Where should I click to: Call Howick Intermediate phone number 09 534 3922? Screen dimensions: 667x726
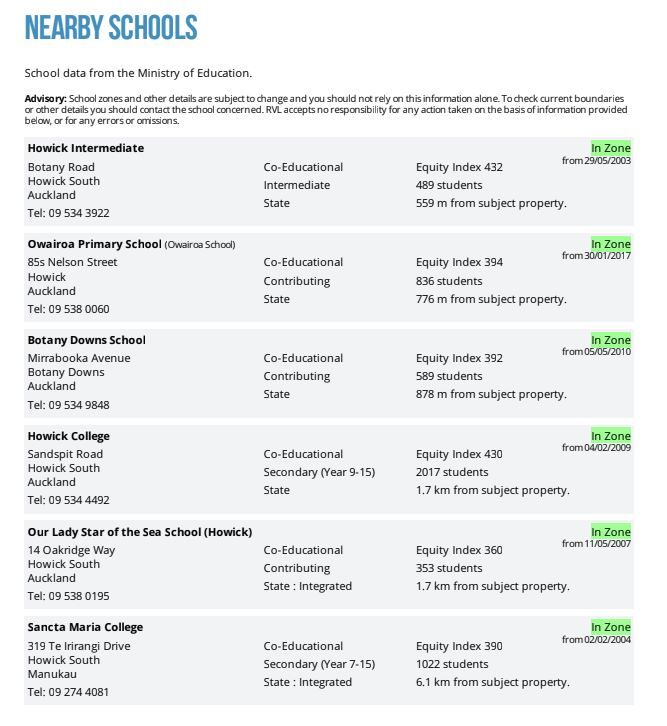[x=69, y=213]
